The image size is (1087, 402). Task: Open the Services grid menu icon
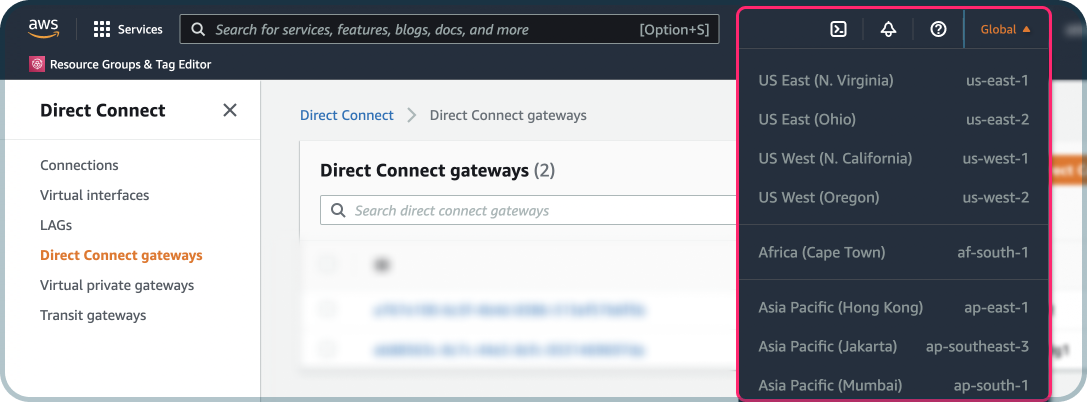(102, 29)
